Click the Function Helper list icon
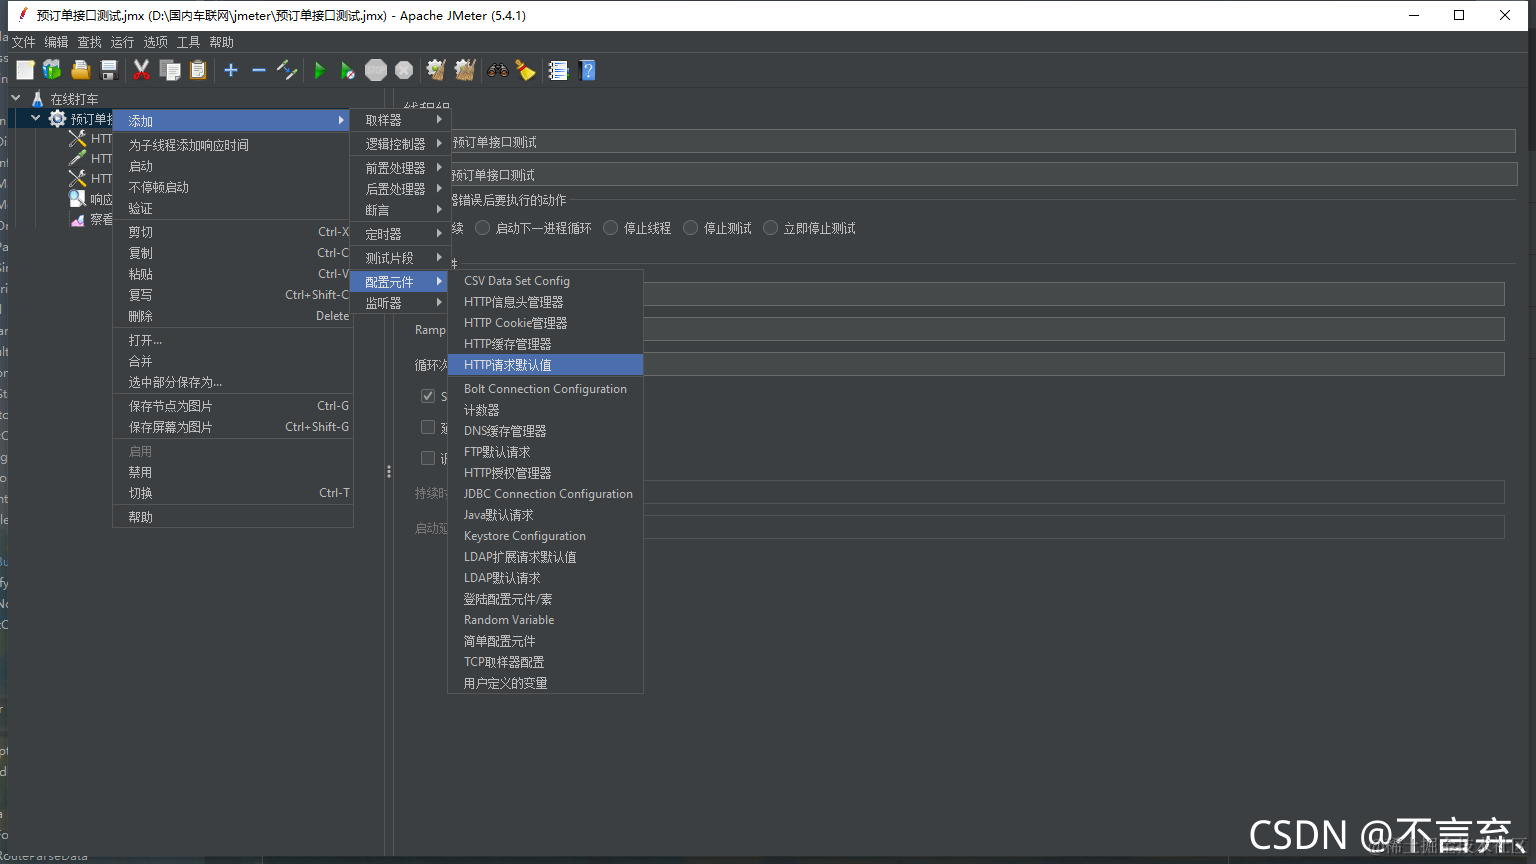The height and width of the screenshot is (864, 1536). (x=558, y=70)
